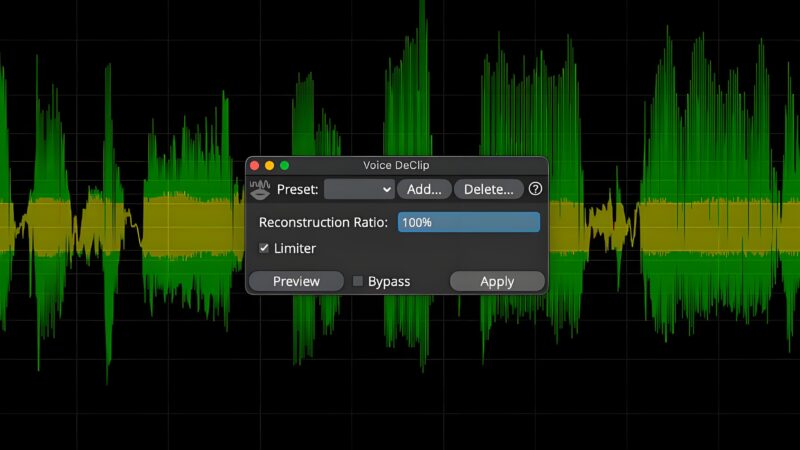The image size is (800, 450).
Task: Click the Preset: label
Action: coord(297,189)
